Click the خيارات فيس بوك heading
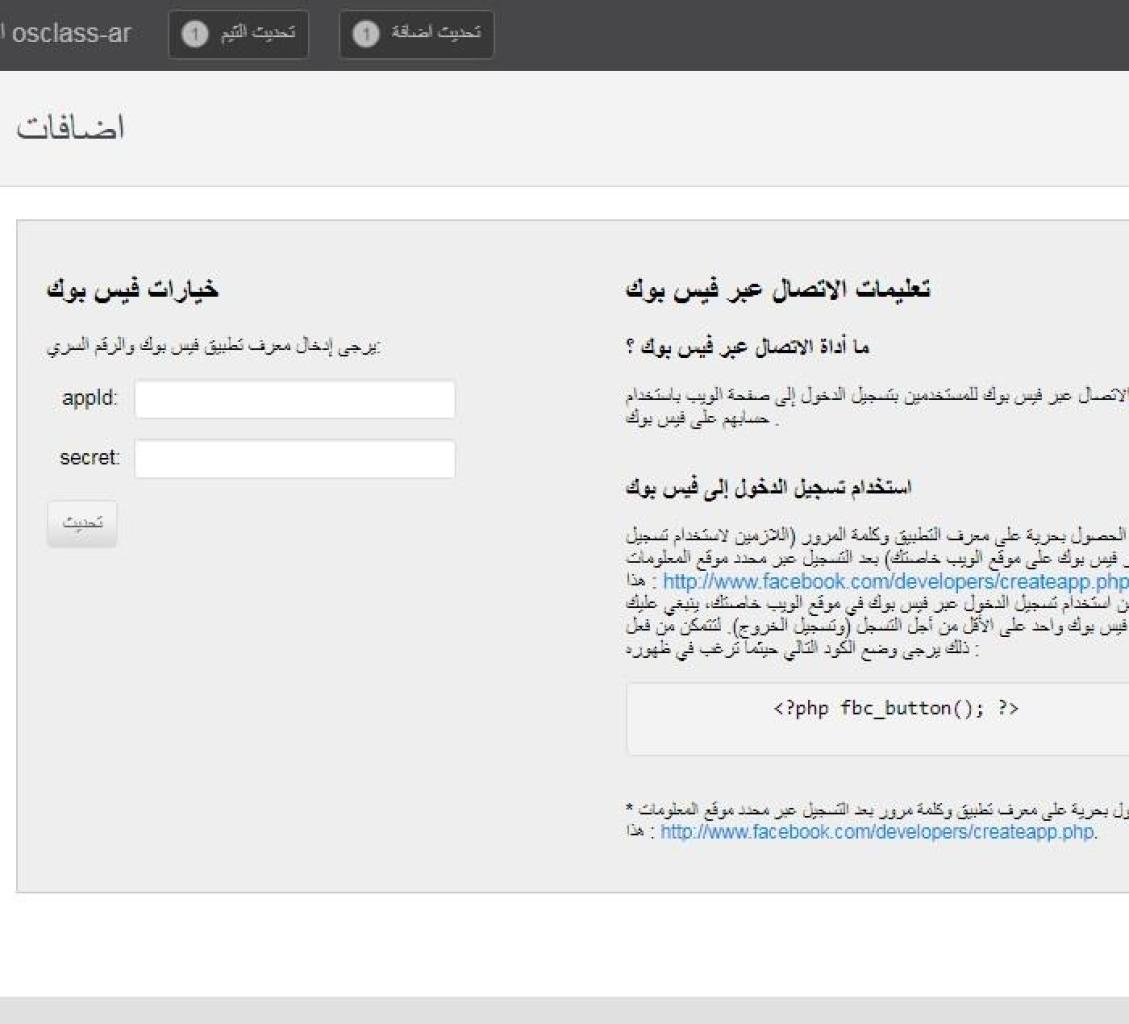Image resolution: width=1129 pixels, height=1024 pixels. tap(132, 289)
